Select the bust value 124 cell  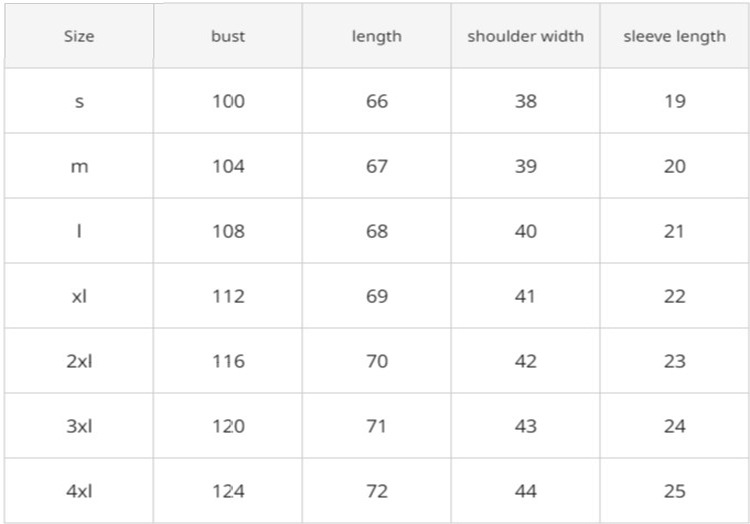228,491
